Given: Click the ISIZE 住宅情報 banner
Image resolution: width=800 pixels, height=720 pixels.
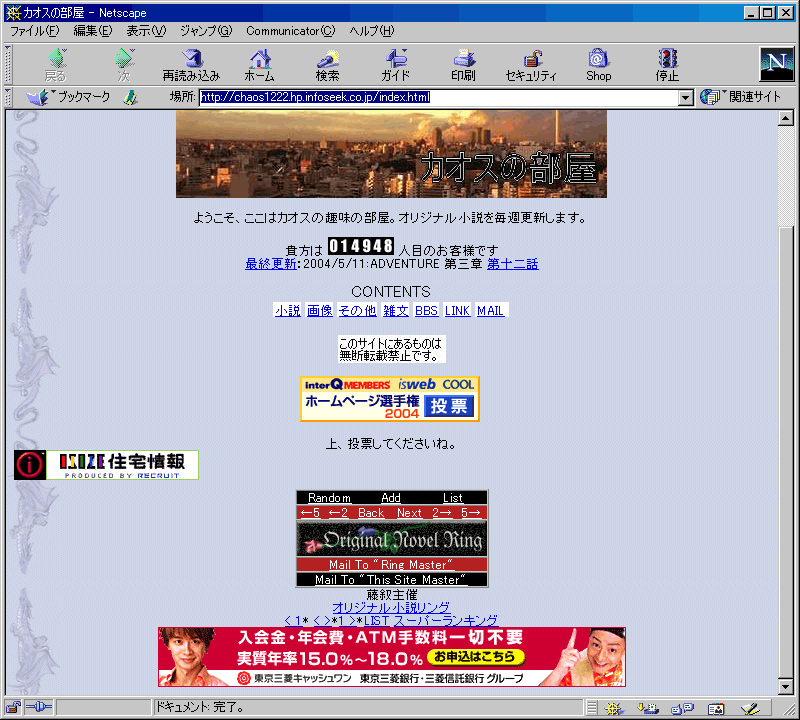Looking at the screenshot, I should 106,465.
